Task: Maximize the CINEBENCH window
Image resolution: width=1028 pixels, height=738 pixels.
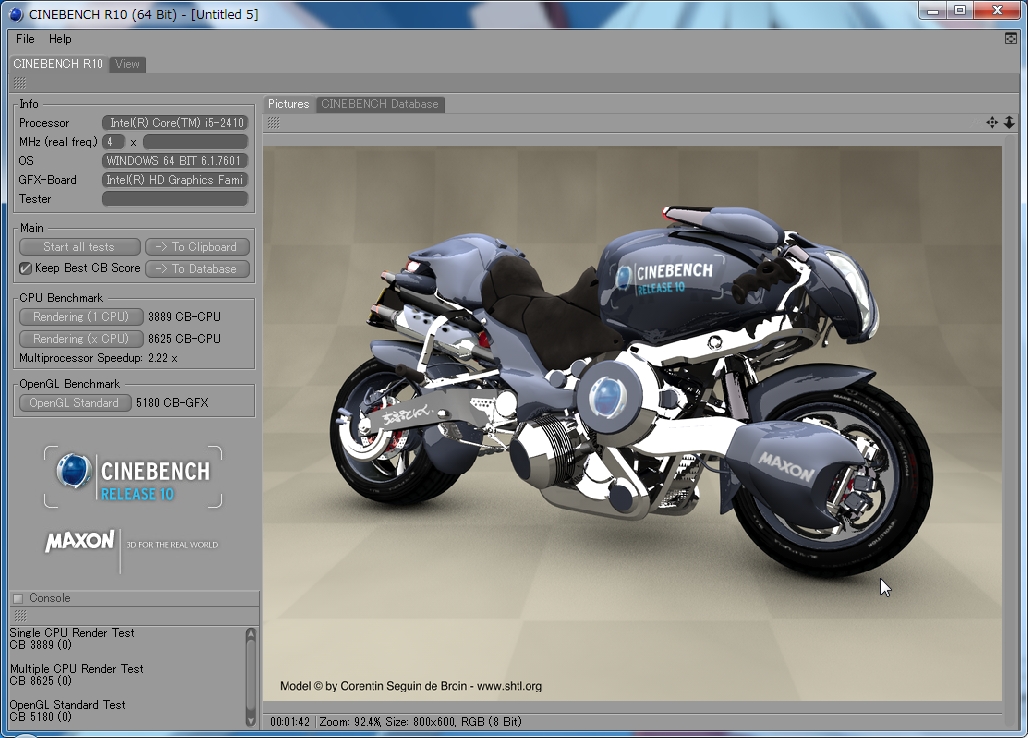Action: tap(960, 10)
